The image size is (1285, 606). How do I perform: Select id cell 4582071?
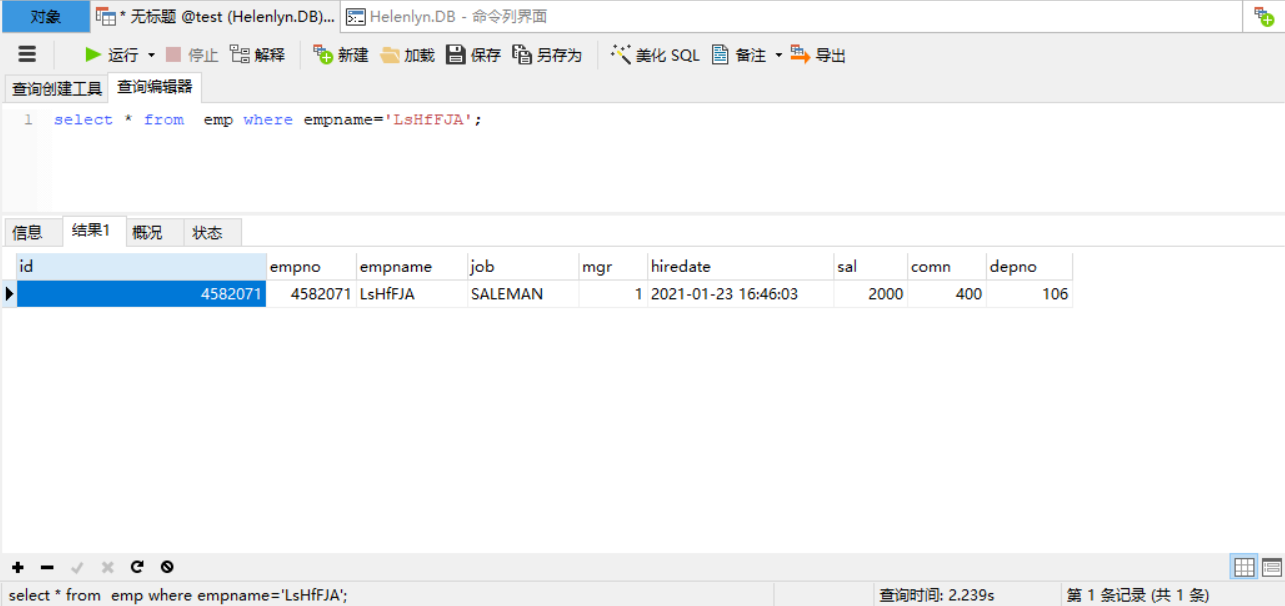(x=141, y=294)
